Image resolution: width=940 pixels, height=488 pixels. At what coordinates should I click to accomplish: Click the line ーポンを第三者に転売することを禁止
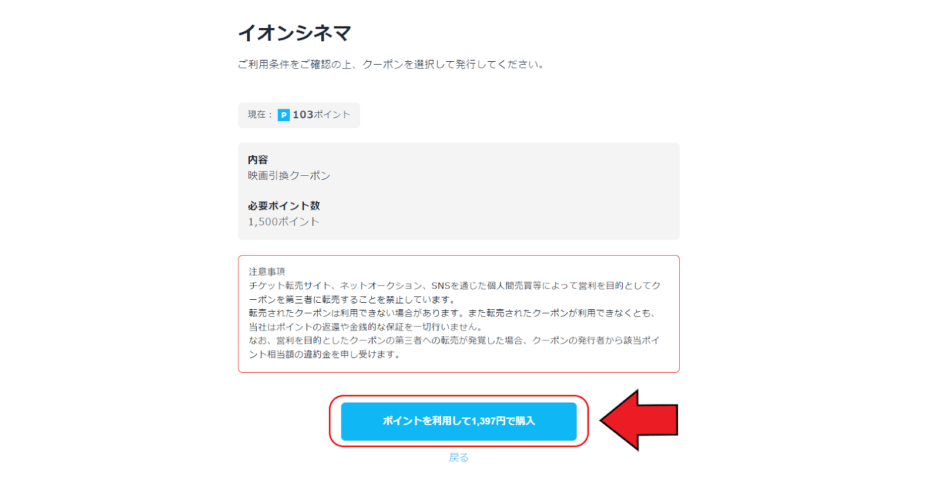click(352, 299)
